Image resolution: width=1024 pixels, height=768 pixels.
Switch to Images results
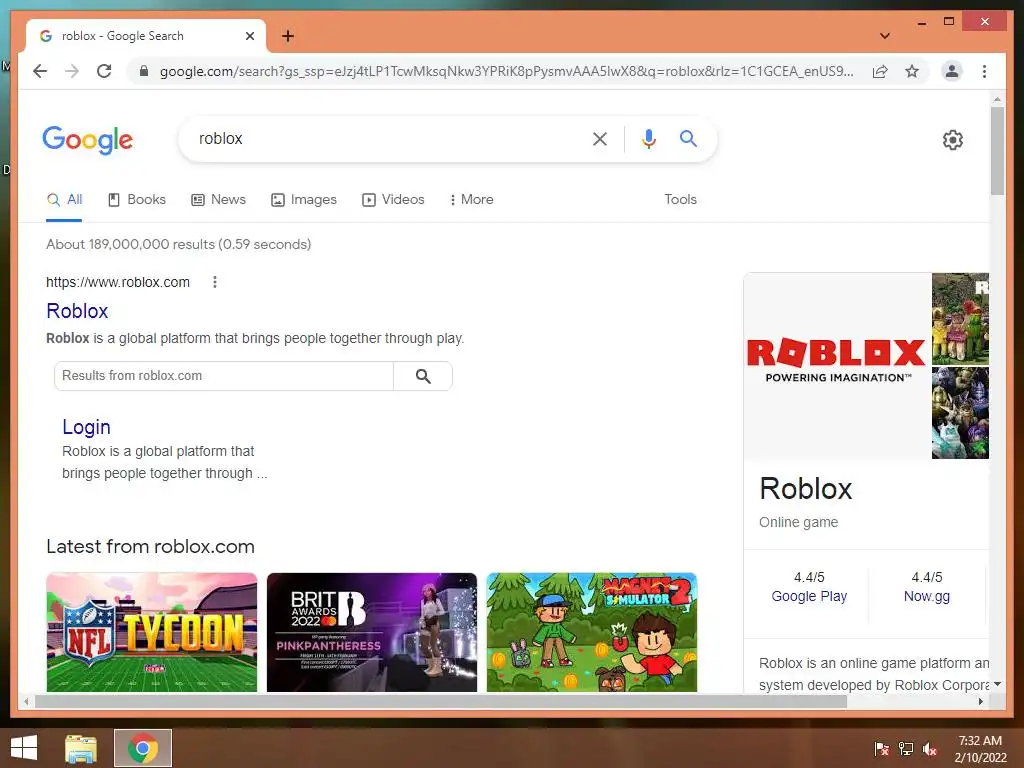(304, 200)
